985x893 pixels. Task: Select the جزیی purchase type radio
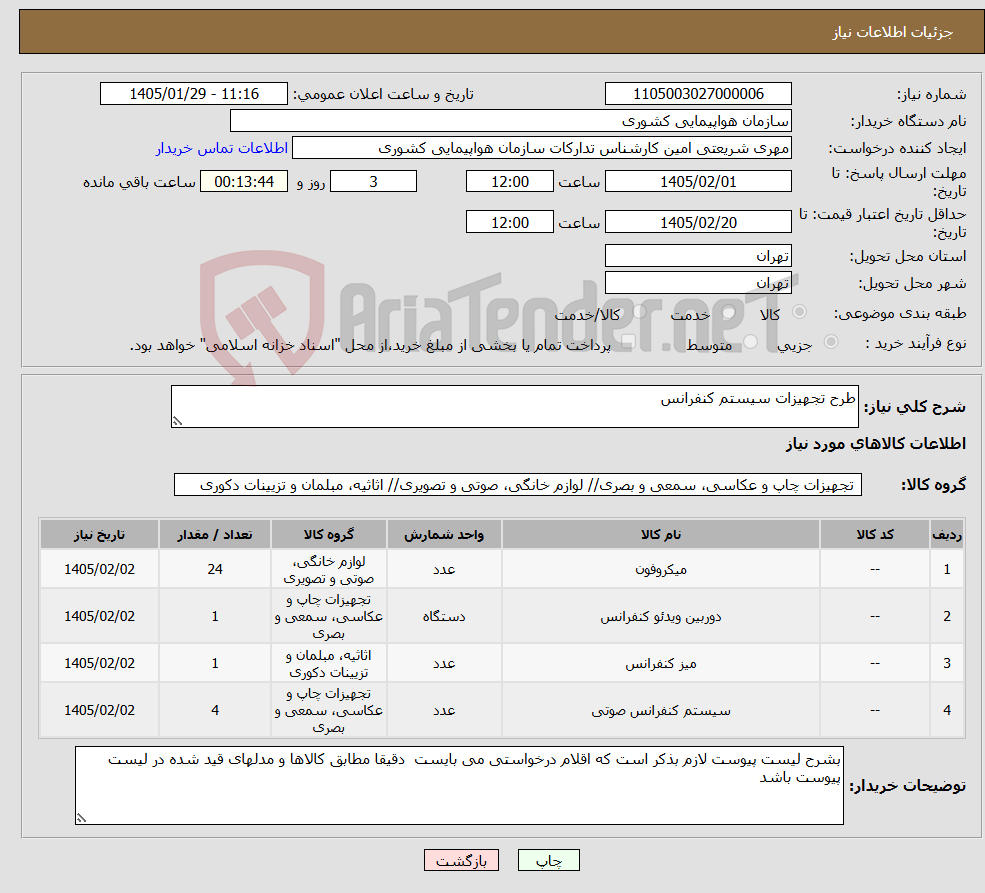coord(830,342)
